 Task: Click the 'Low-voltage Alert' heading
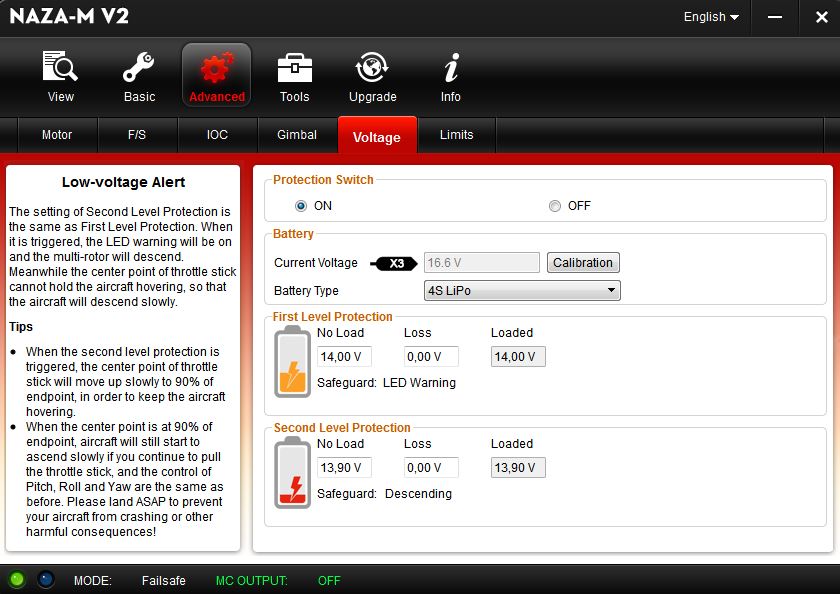point(123,182)
